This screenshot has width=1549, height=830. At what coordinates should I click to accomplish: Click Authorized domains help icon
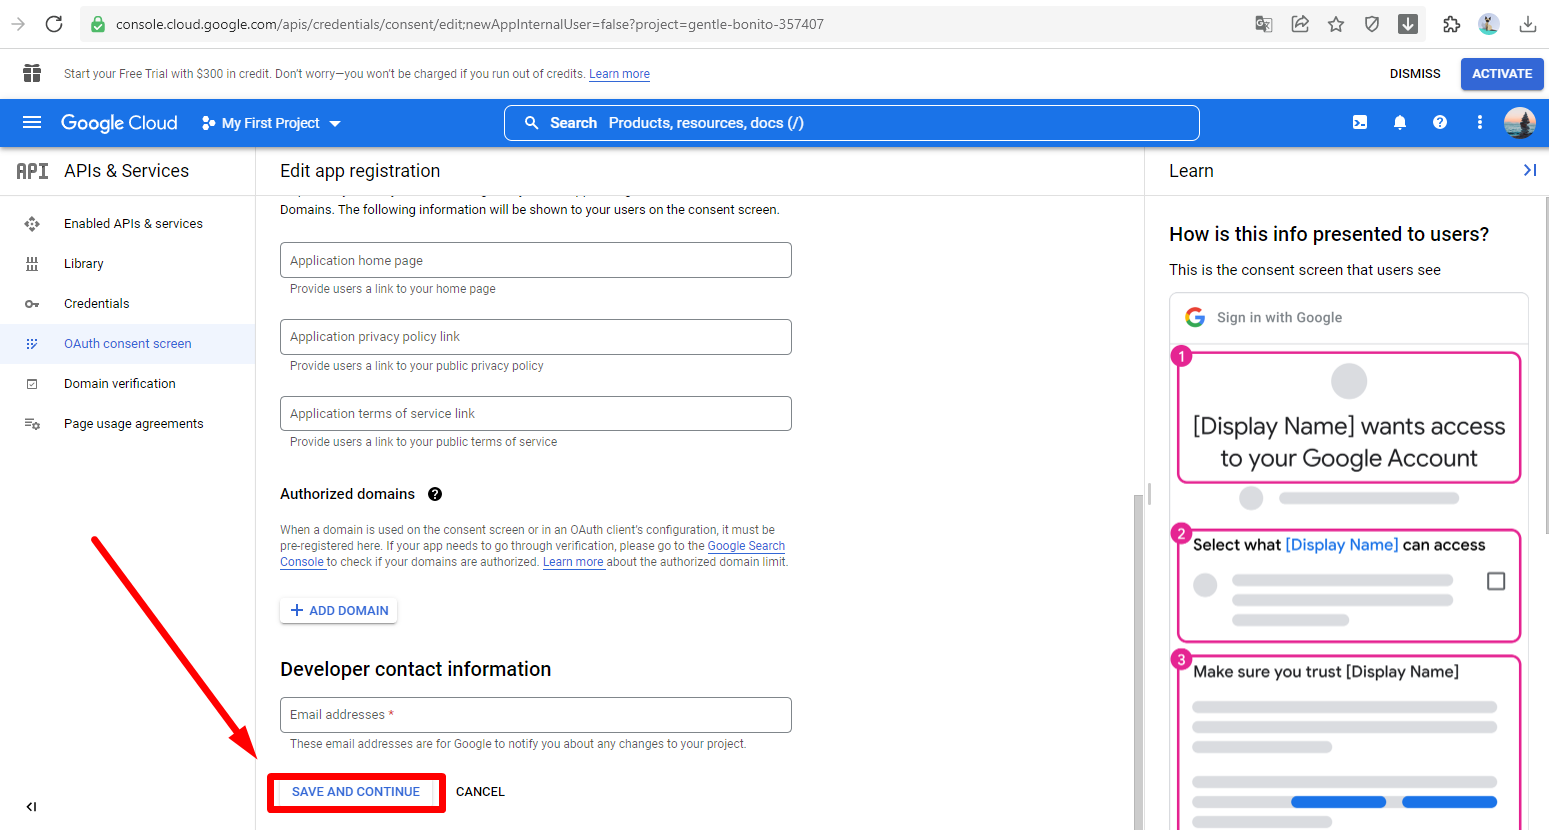coord(435,494)
